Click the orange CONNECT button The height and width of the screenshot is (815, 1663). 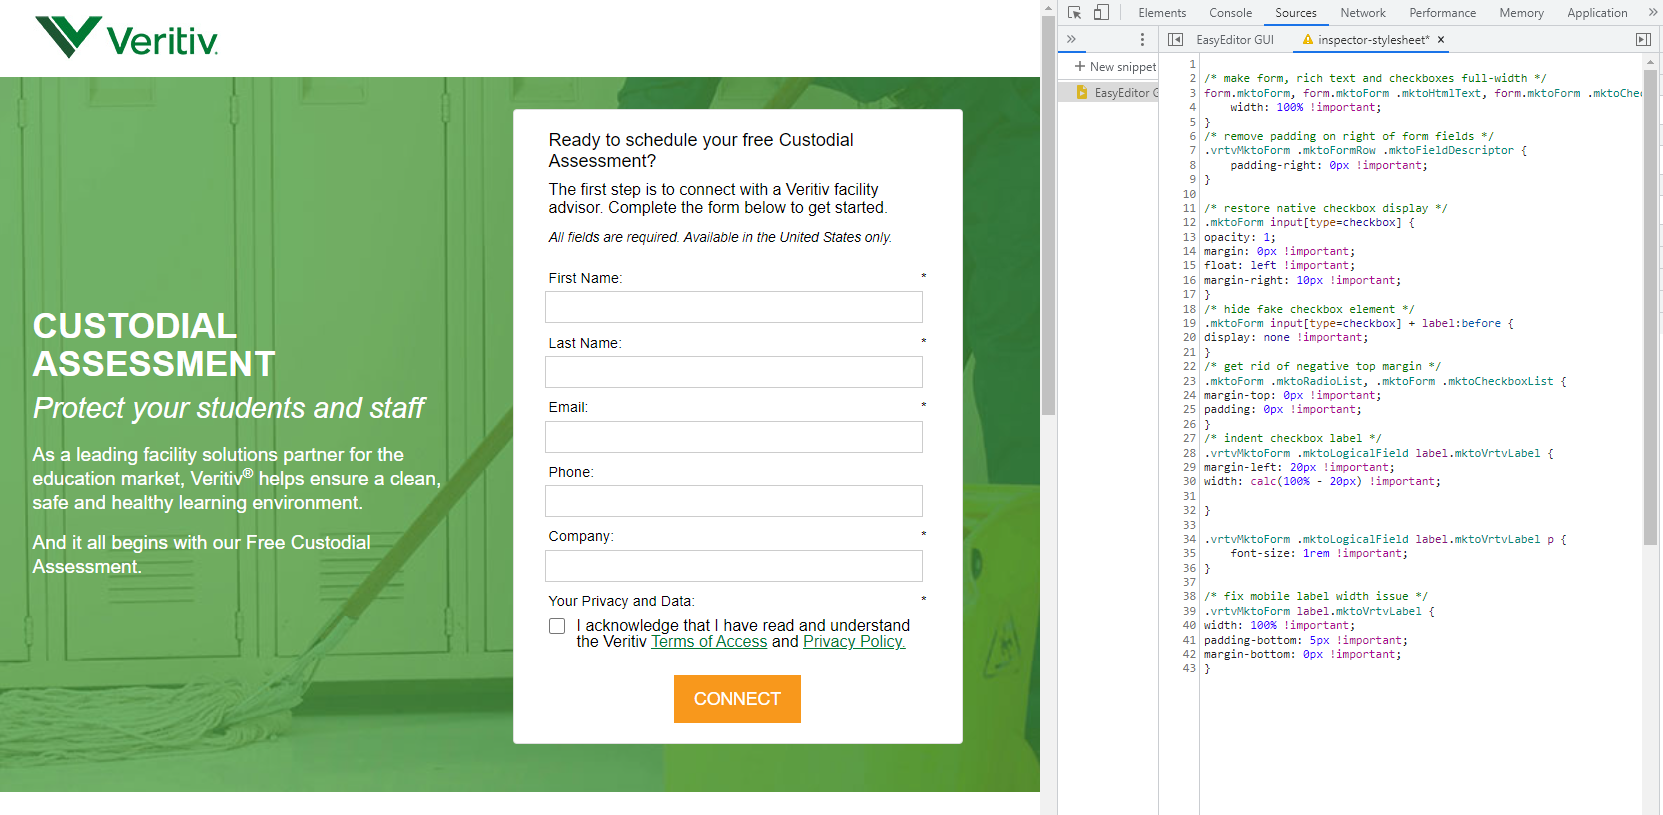[737, 699]
